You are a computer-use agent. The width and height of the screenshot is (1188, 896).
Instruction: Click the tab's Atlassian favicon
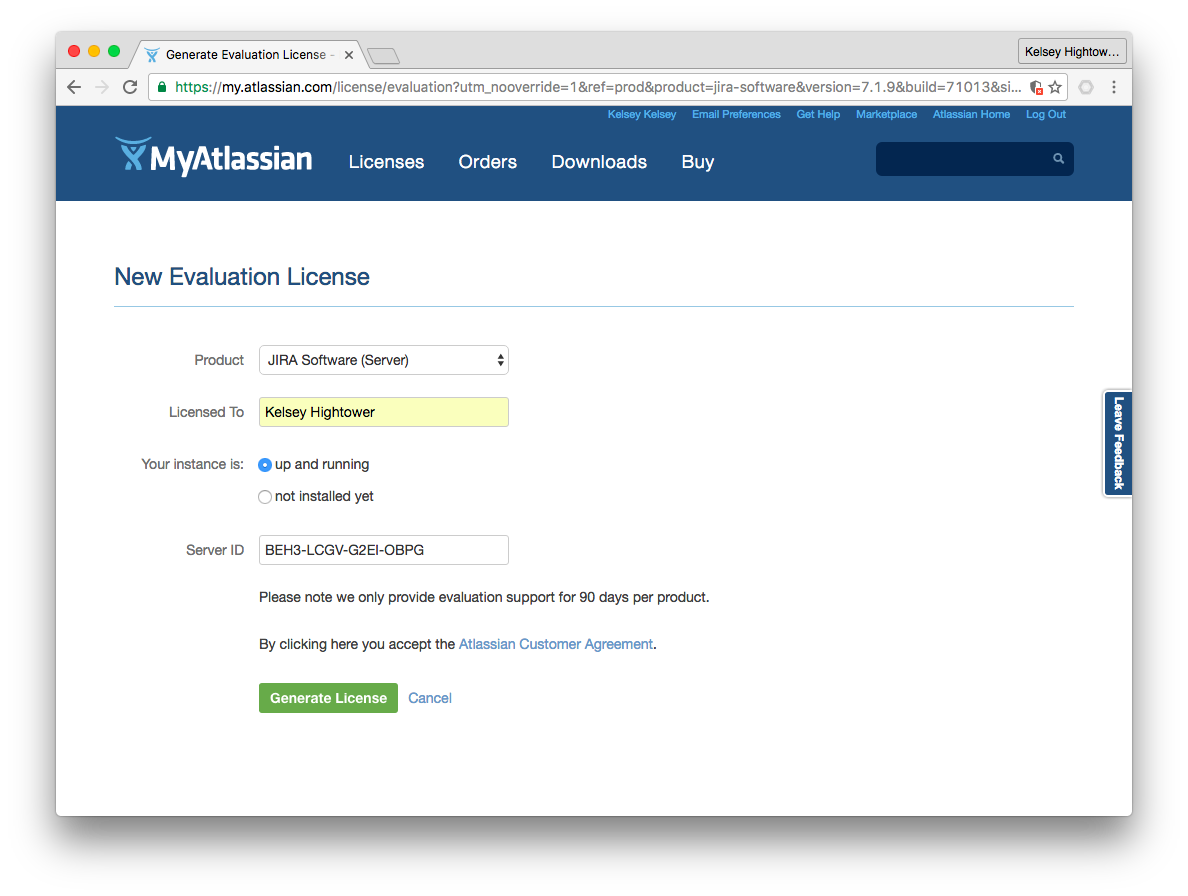(152, 55)
